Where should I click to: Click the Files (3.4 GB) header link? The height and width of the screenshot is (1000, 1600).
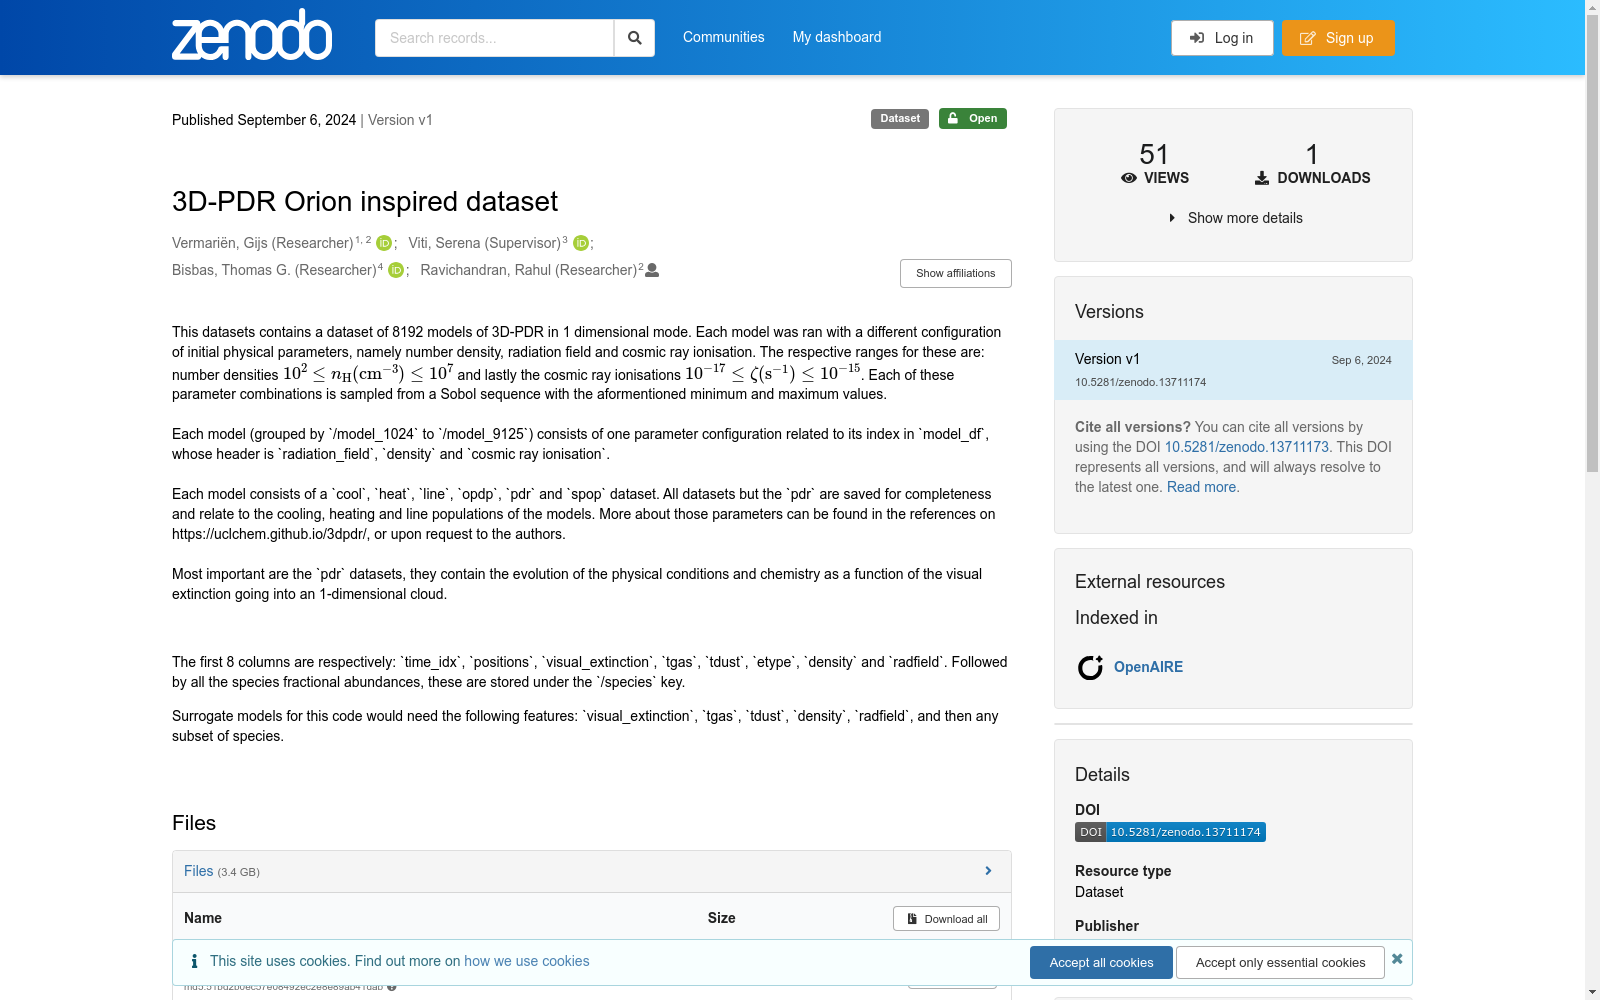(x=198, y=871)
